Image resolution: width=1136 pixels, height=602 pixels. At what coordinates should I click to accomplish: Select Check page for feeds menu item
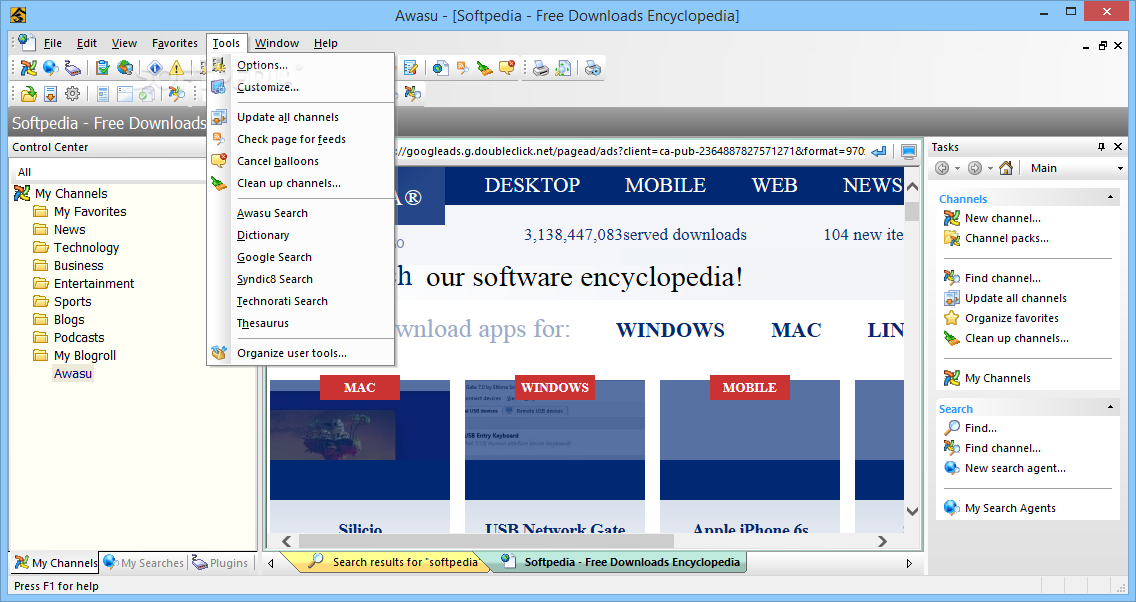(301, 139)
